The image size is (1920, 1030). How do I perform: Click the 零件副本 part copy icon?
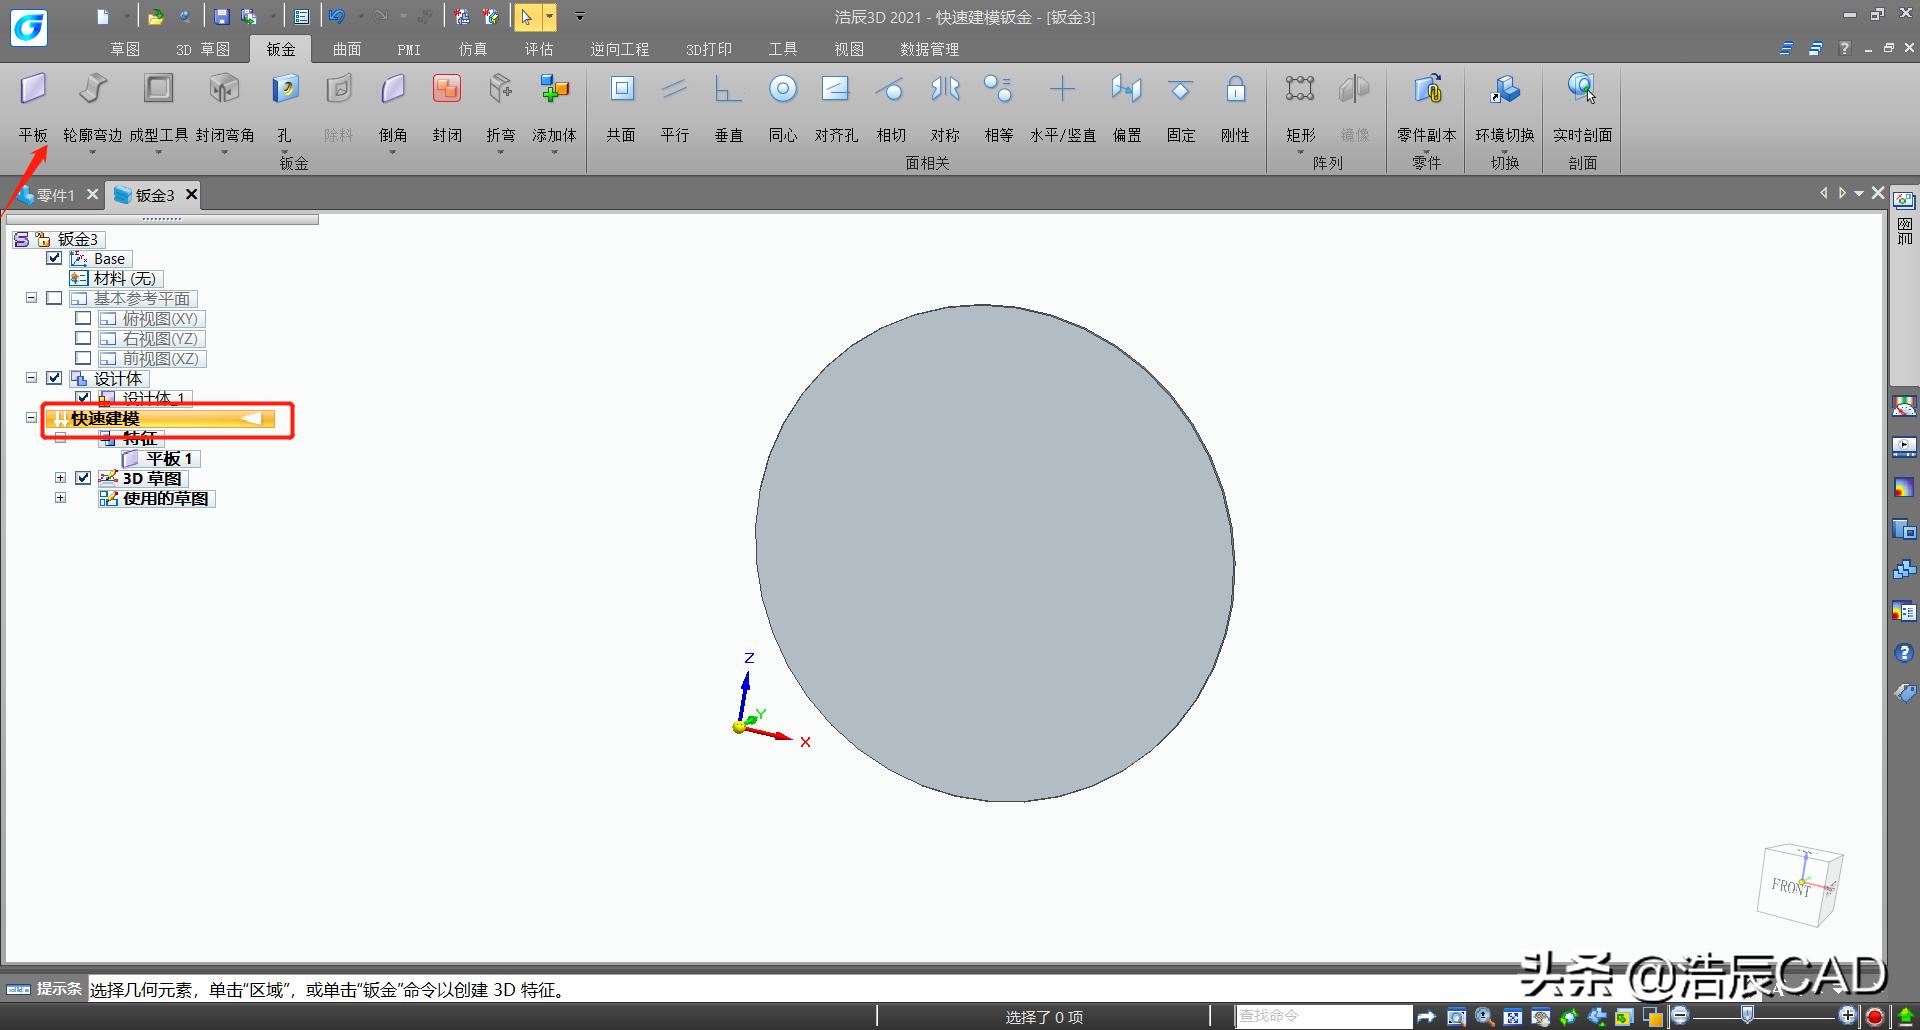click(x=1427, y=90)
